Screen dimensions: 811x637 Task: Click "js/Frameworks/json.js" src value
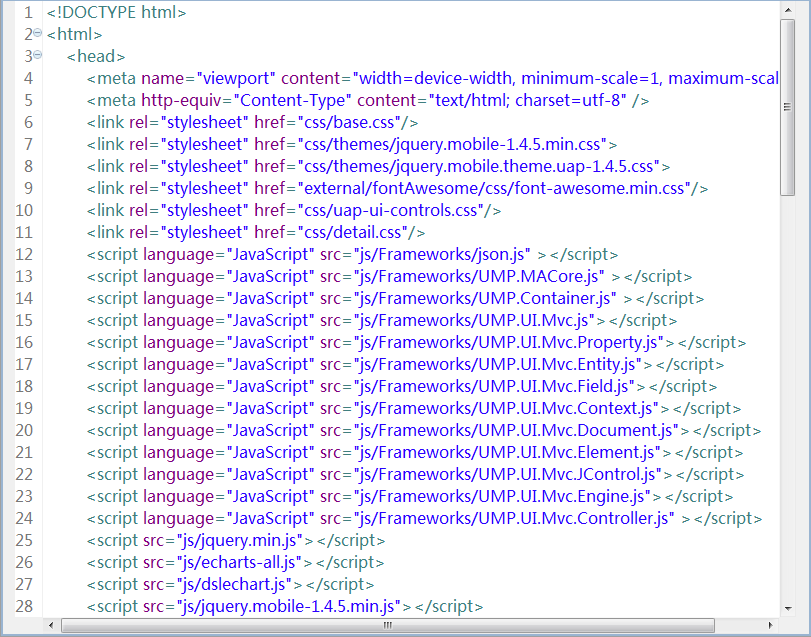(x=442, y=254)
